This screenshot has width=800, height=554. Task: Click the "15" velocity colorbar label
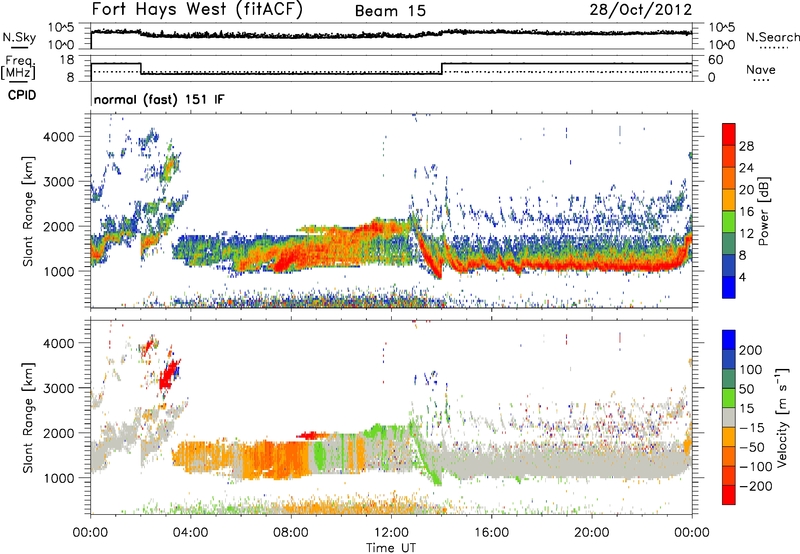pyautogui.click(x=746, y=409)
